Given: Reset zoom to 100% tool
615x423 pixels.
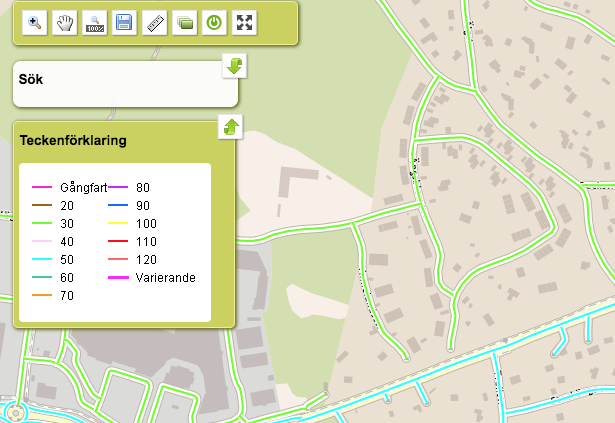Looking at the screenshot, I should (95, 23).
